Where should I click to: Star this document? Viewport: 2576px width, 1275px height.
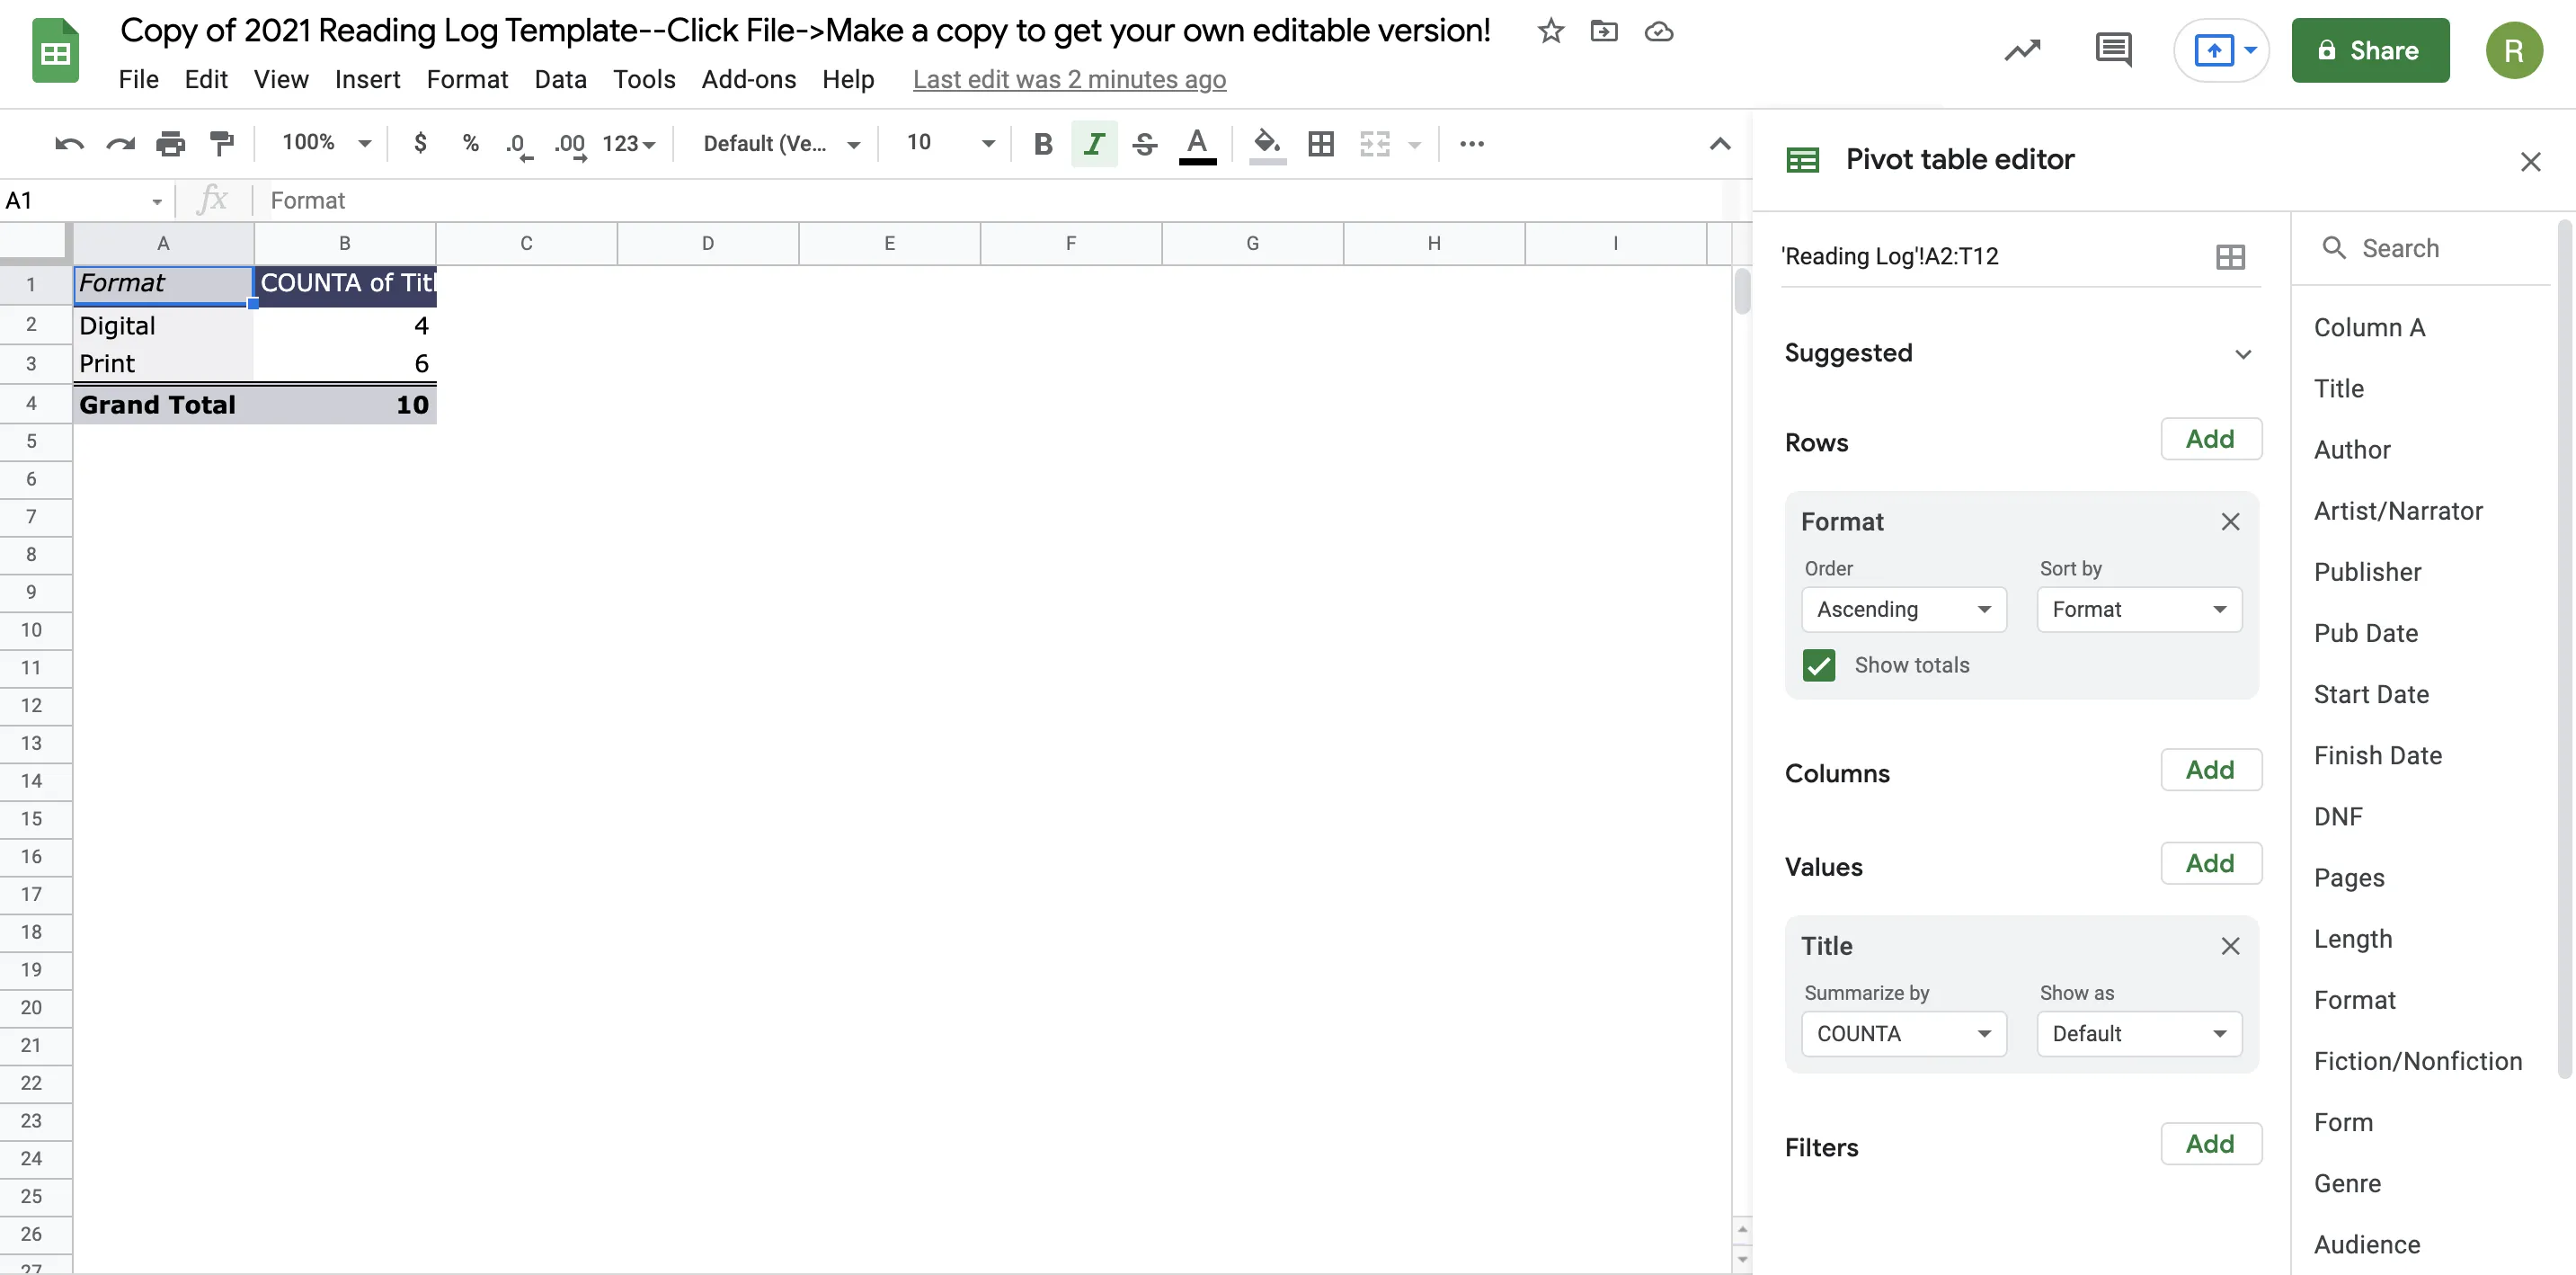tap(1550, 32)
